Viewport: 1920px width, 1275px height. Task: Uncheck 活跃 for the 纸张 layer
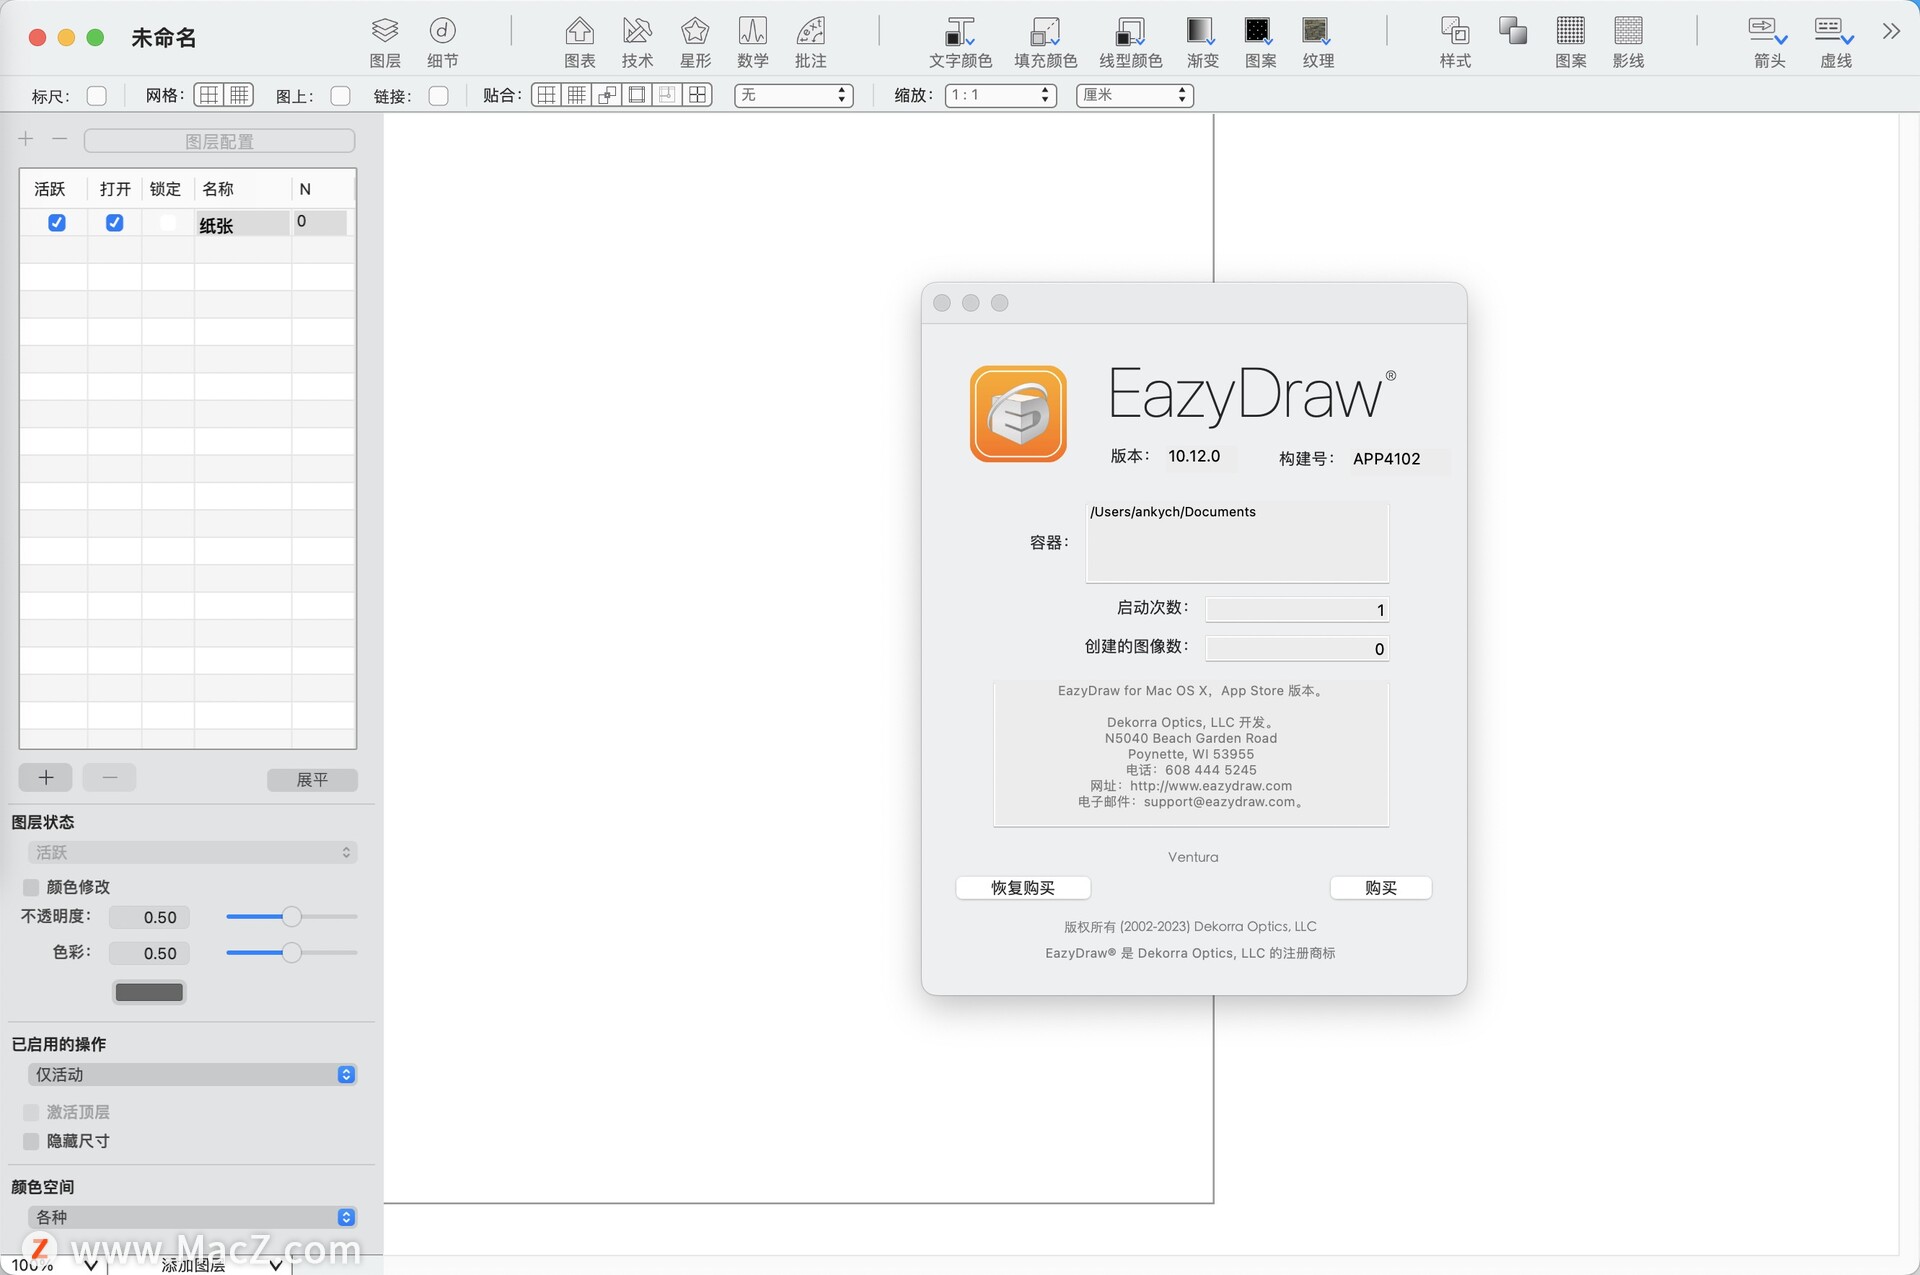pos(57,222)
